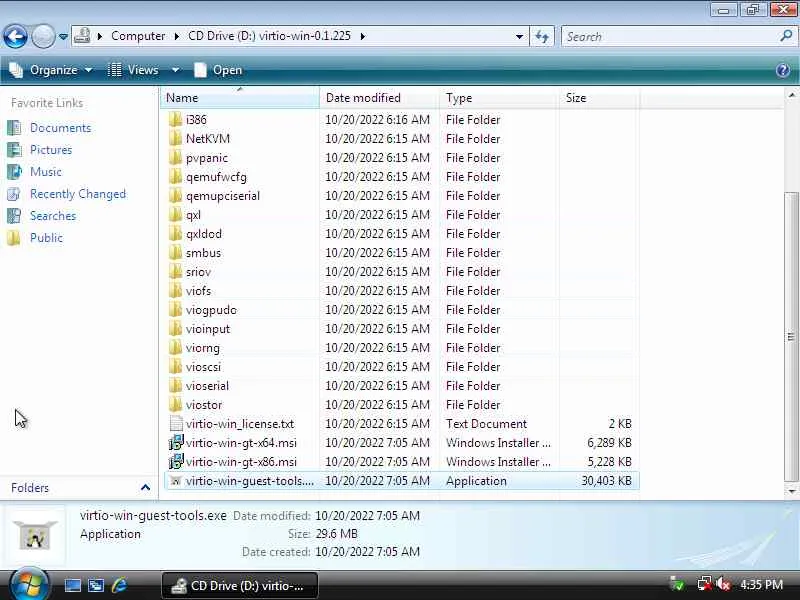Sort by the Name column header
The image size is (800, 600).
pos(240,97)
